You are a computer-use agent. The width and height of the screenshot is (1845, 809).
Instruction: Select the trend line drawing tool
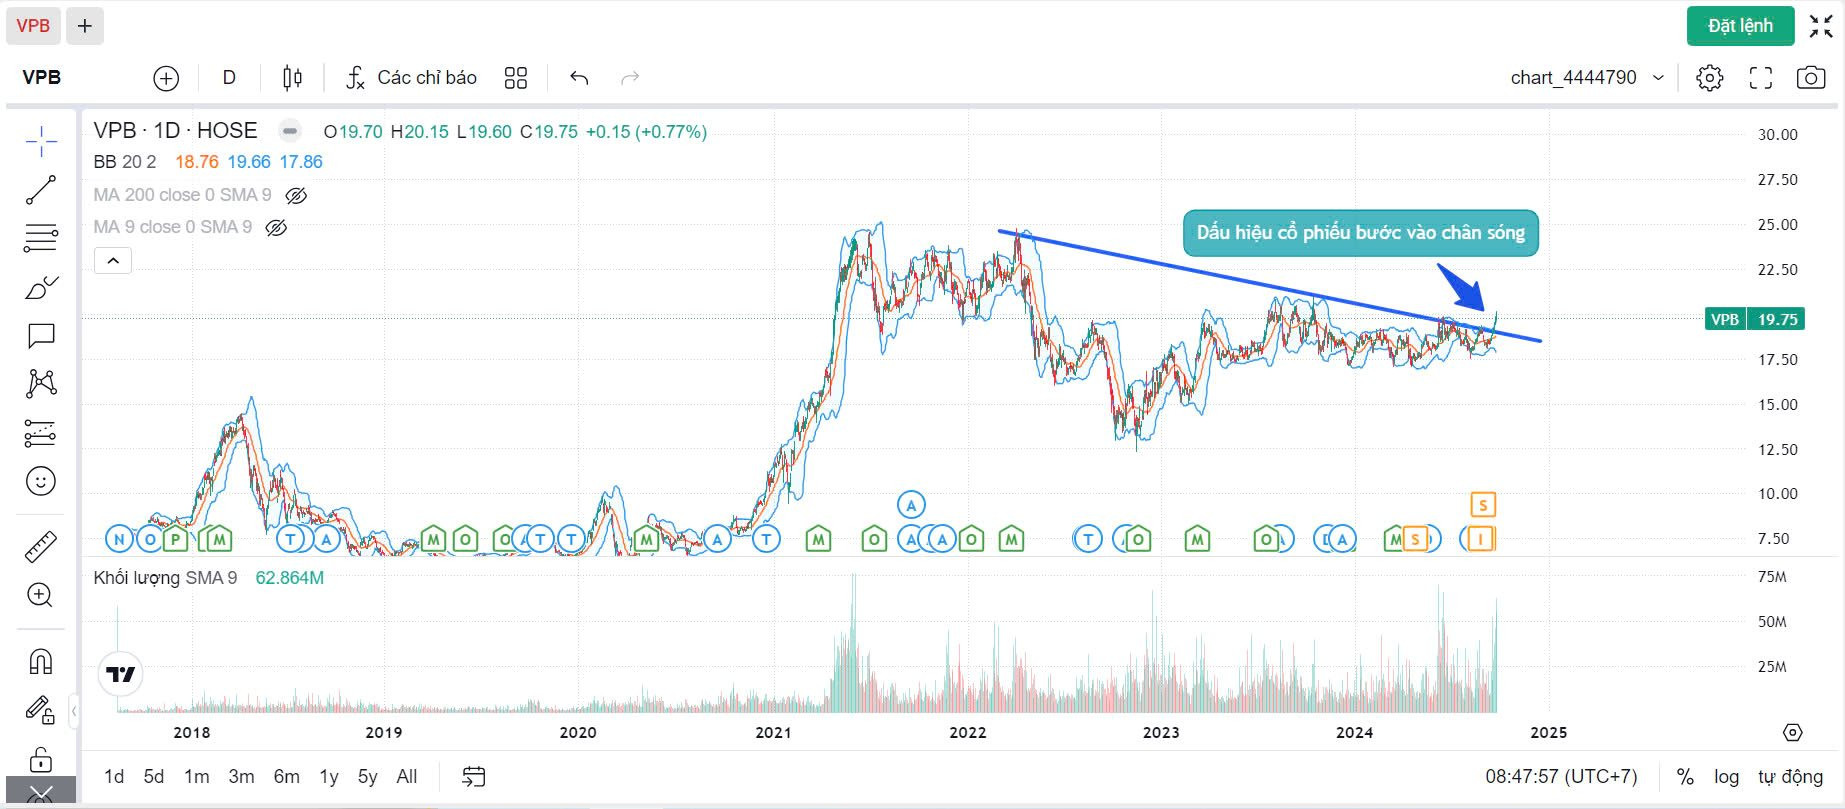tap(41, 190)
